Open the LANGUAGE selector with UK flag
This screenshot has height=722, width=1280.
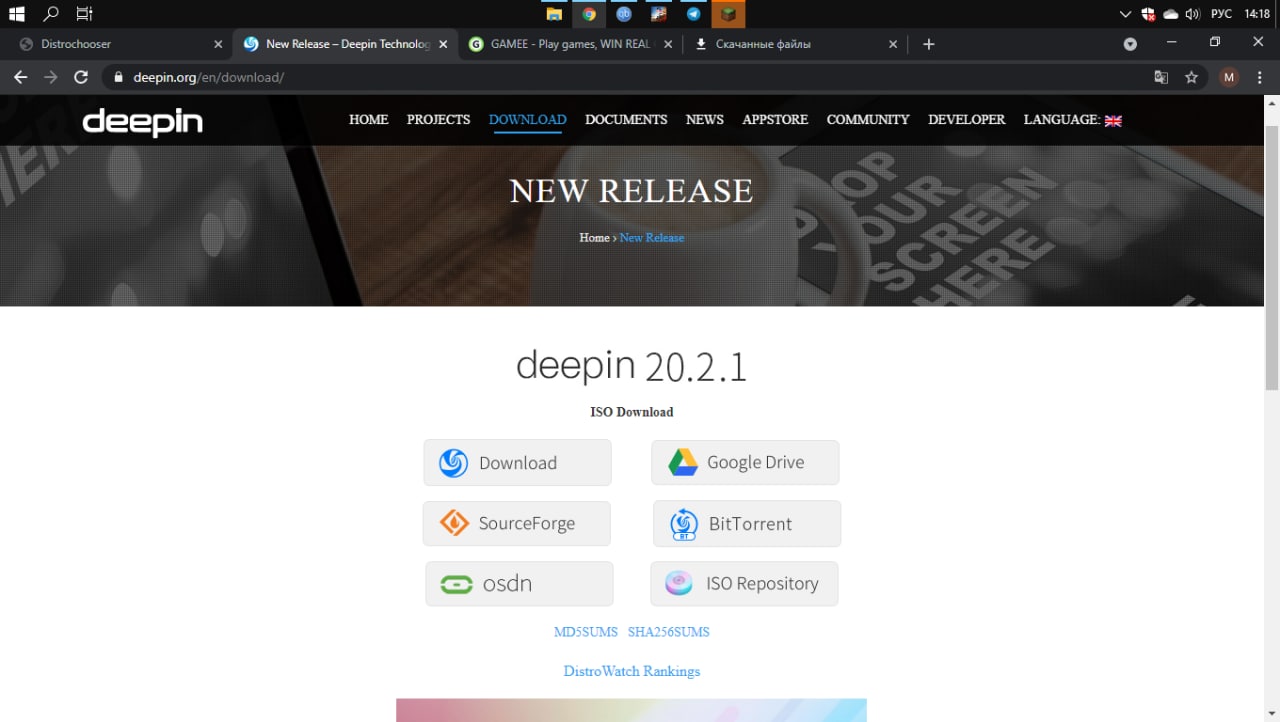point(1072,119)
